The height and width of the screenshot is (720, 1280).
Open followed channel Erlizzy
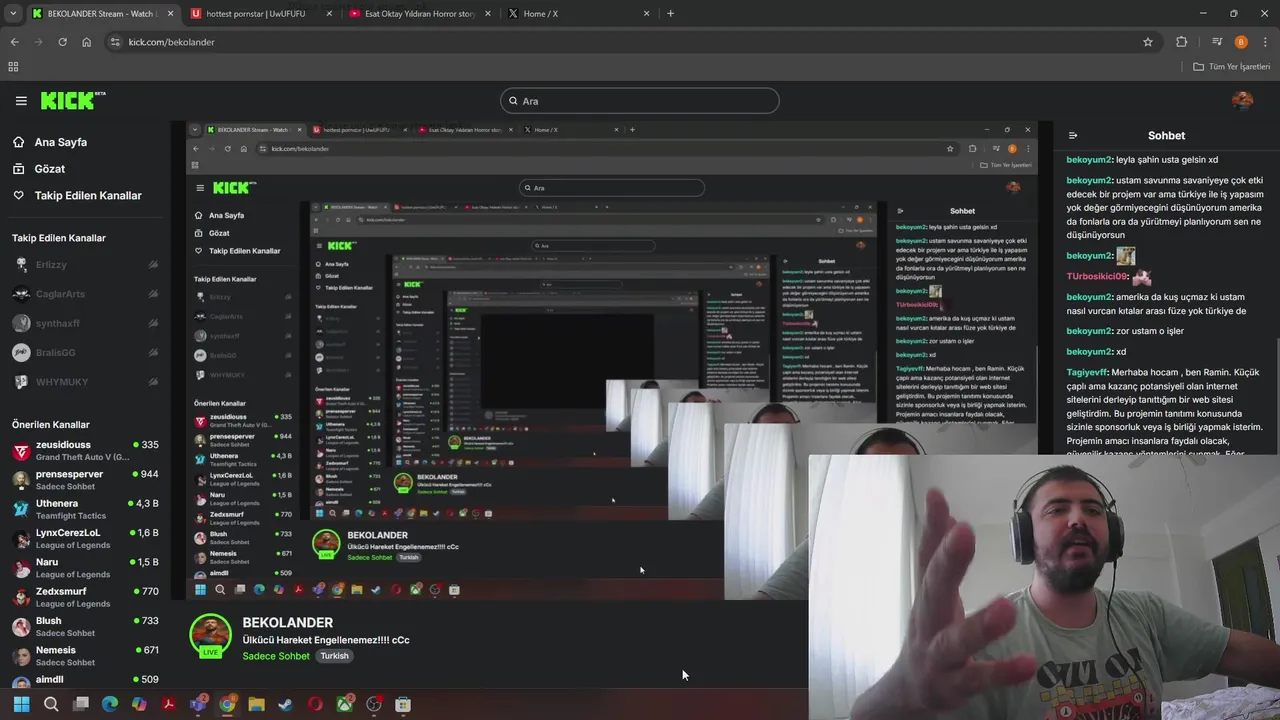(85, 265)
